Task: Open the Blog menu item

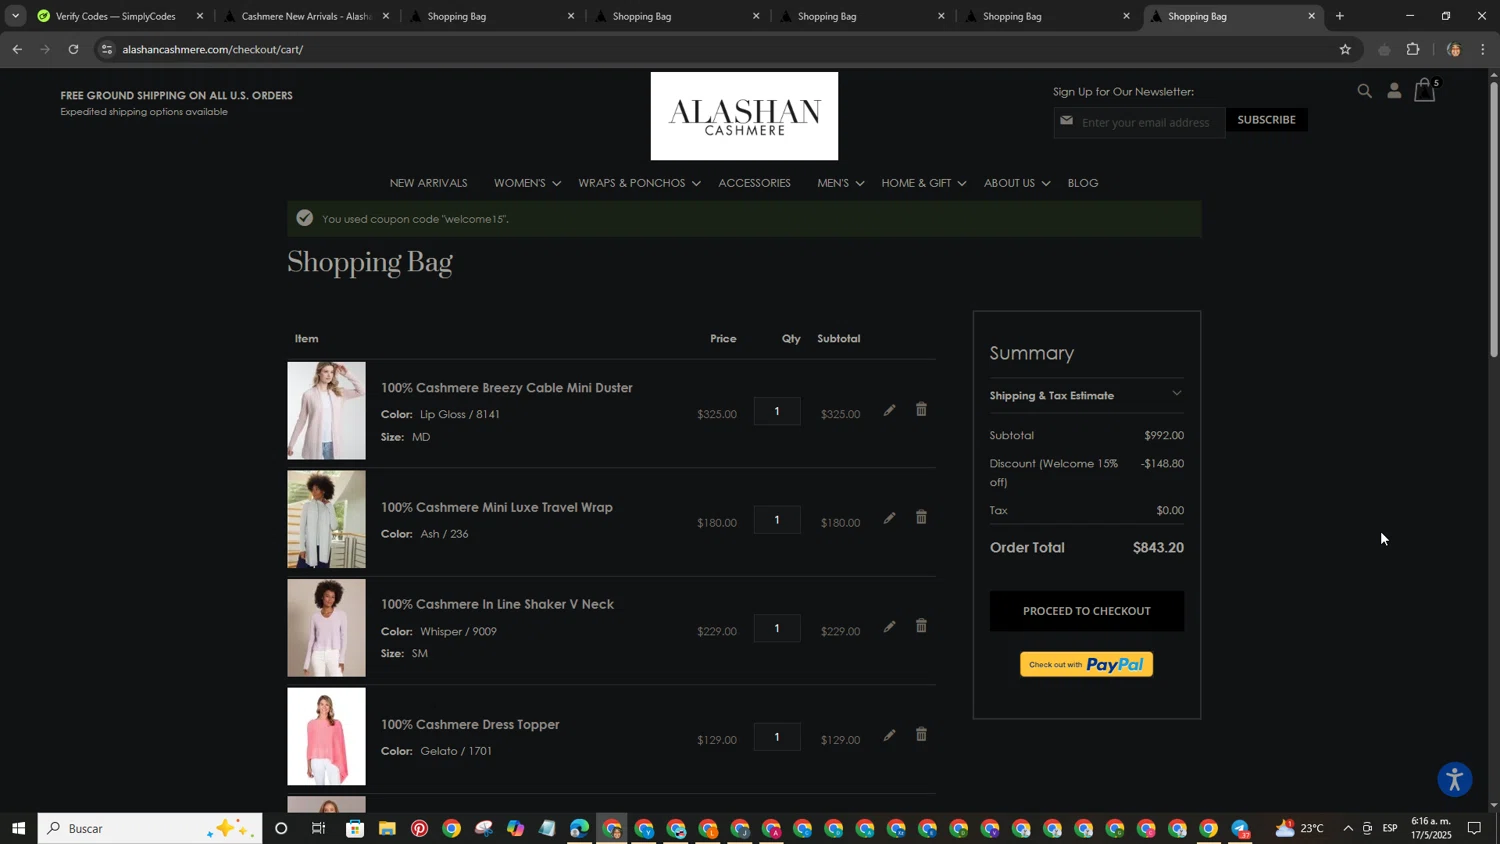Action: point(1083,183)
